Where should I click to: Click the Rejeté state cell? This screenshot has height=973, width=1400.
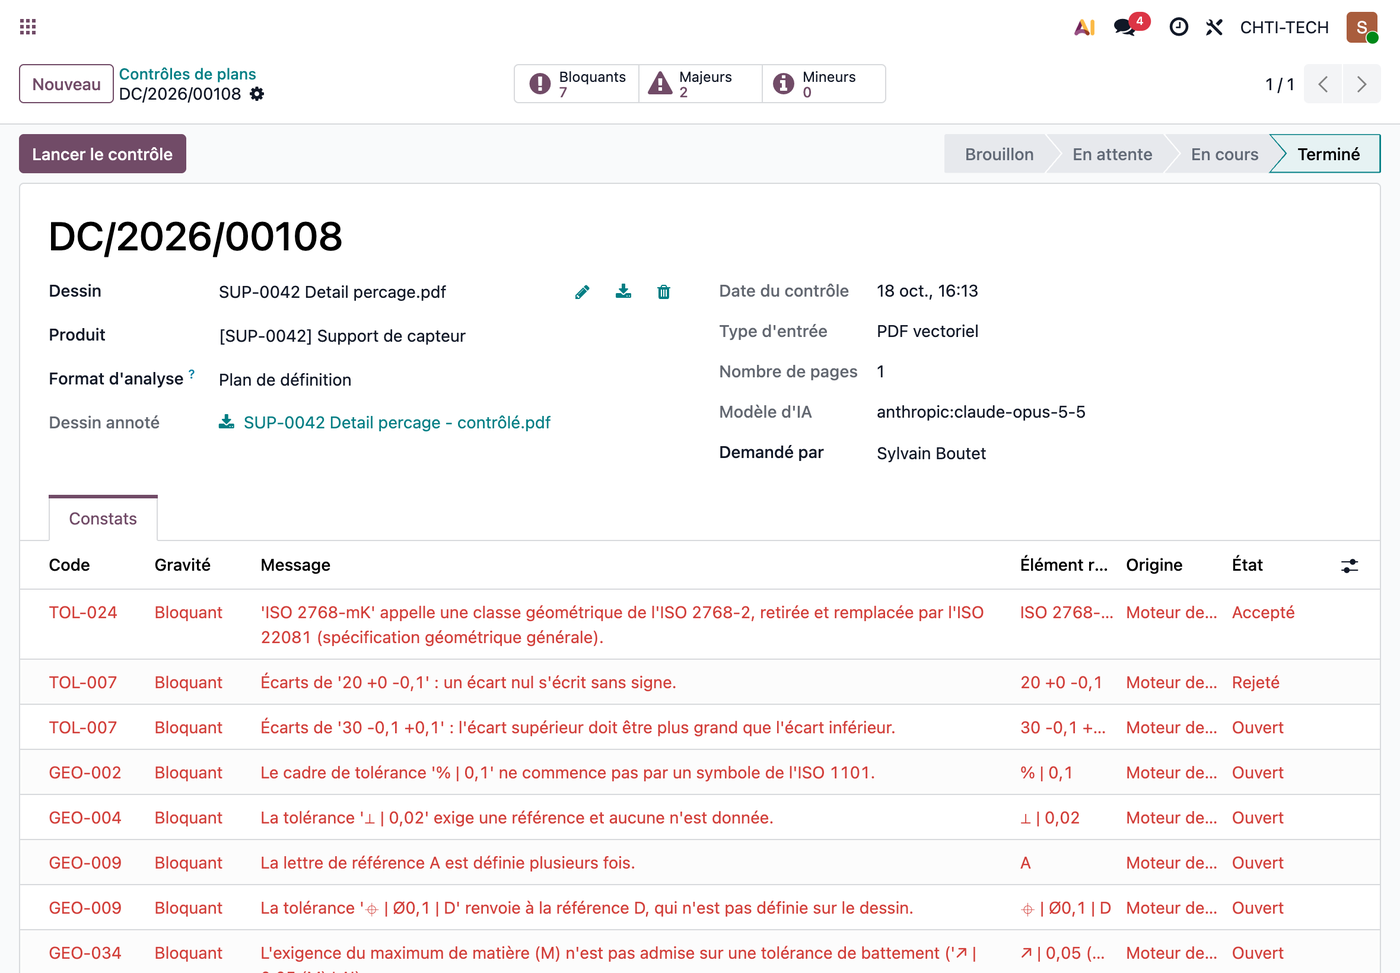(x=1256, y=683)
